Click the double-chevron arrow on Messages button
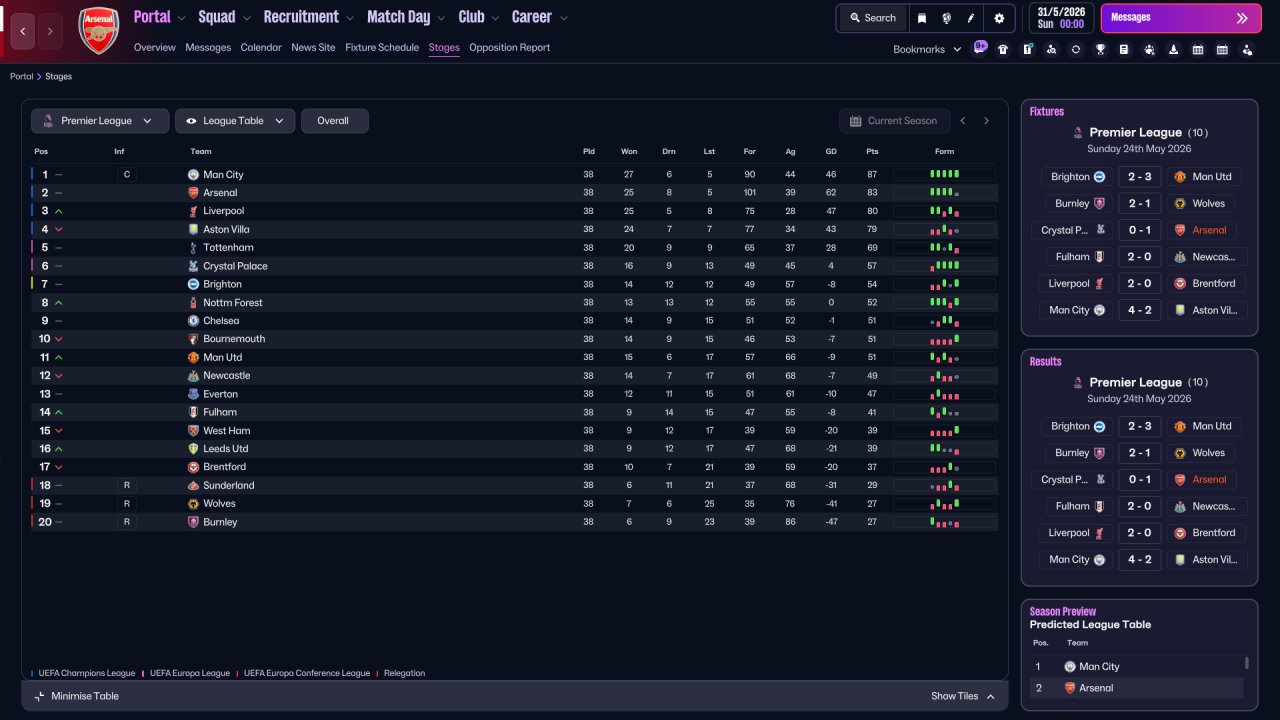 (x=1242, y=18)
